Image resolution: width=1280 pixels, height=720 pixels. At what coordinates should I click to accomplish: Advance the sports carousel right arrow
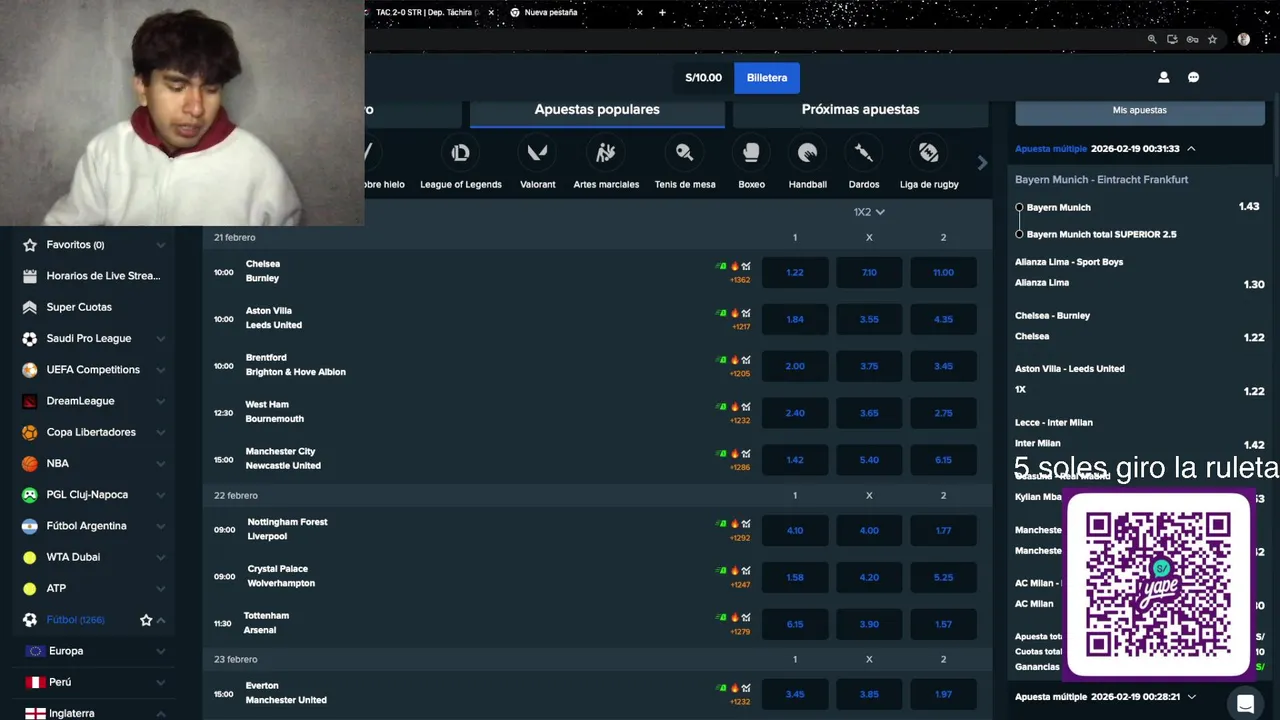pyautogui.click(x=982, y=163)
